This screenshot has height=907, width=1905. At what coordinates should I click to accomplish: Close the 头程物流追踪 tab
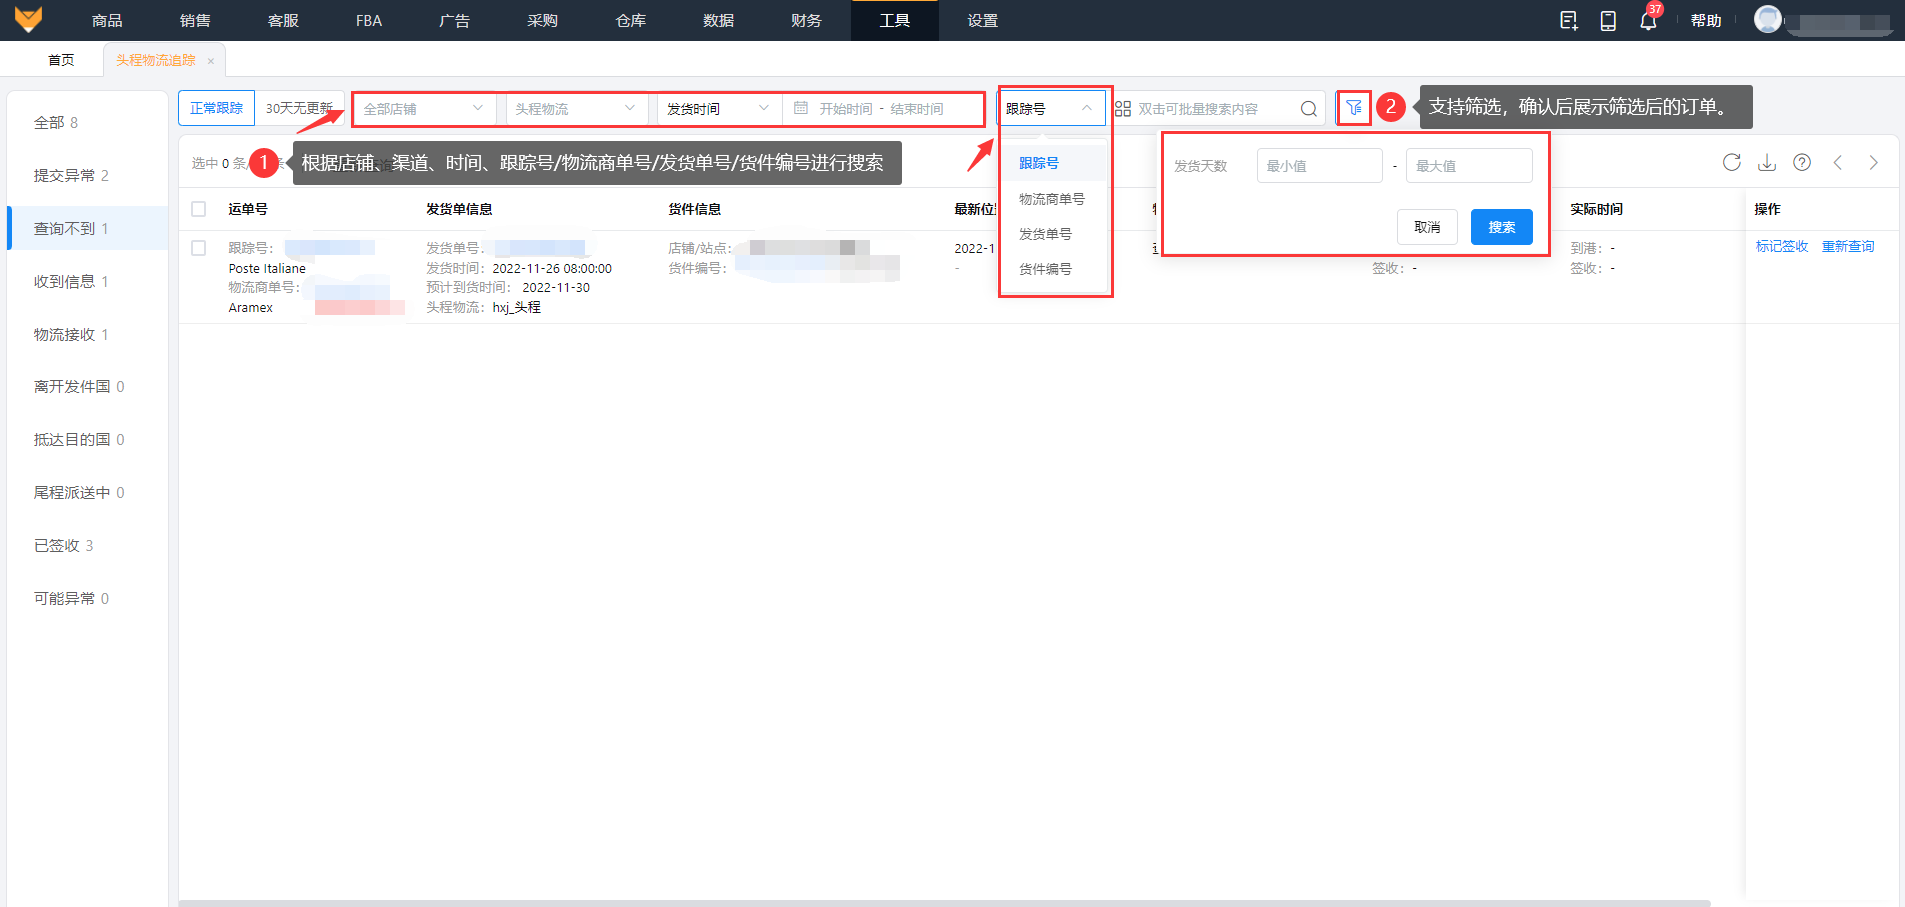[x=210, y=61]
